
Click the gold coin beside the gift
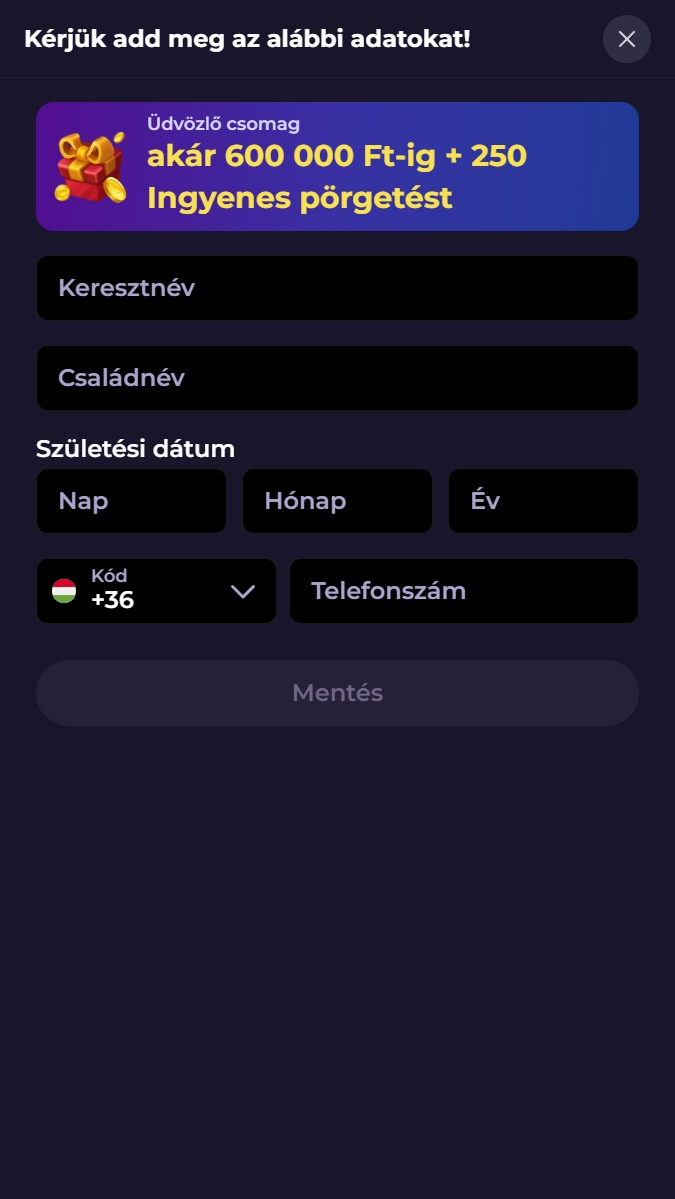click(115, 190)
